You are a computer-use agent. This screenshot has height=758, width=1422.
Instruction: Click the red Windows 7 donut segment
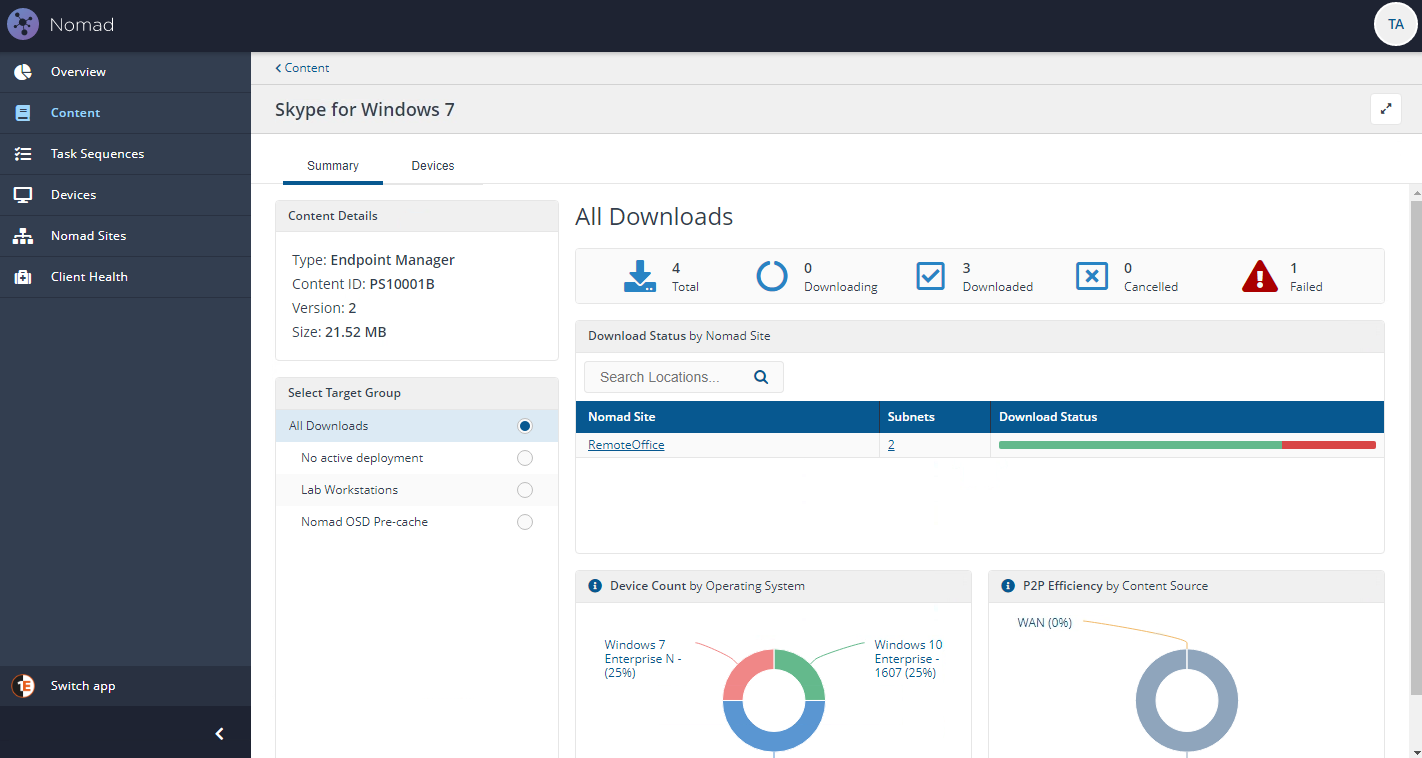(x=742, y=670)
